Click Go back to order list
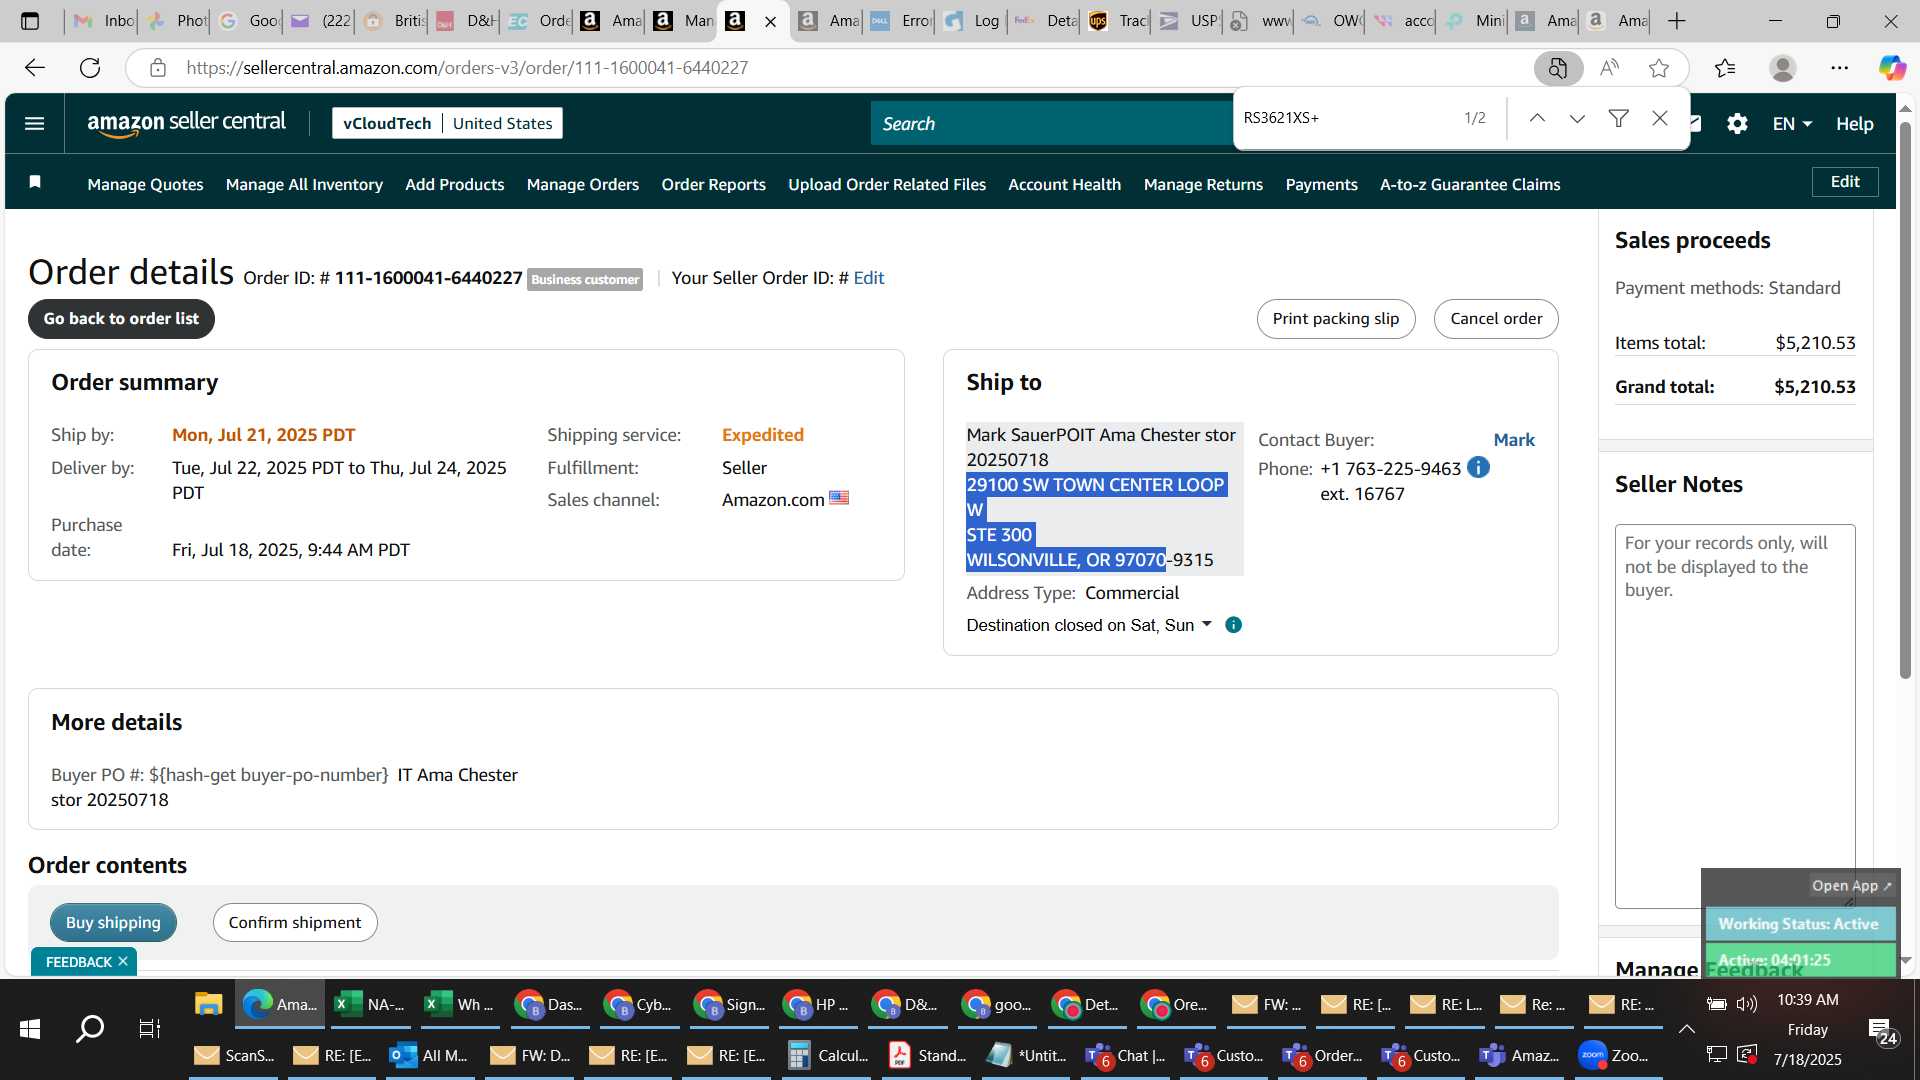The width and height of the screenshot is (1920, 1080). (x=121, y=319)
